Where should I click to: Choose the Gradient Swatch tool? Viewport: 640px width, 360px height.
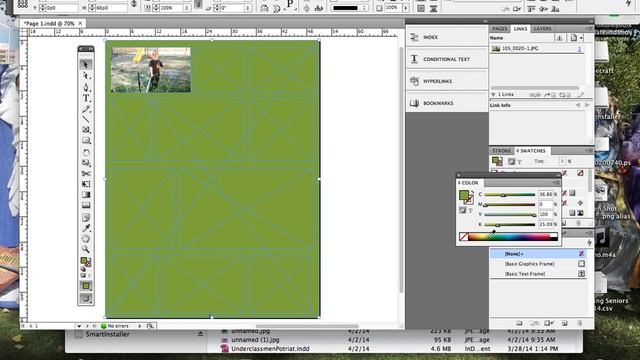[x=86, y=195]
